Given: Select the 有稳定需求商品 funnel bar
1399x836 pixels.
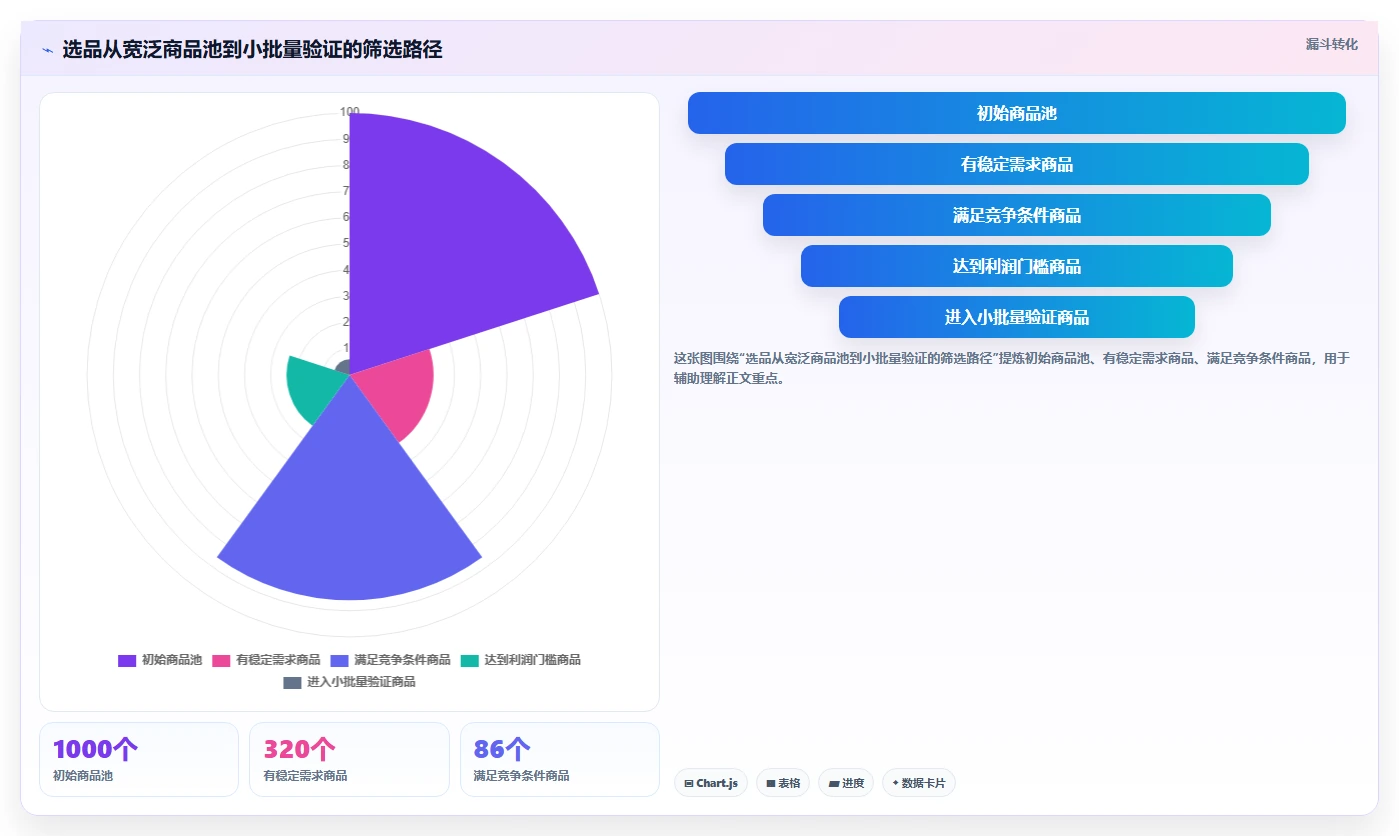Looking at the screenshot, I should pyautogui.click(x=1016, y=164).
